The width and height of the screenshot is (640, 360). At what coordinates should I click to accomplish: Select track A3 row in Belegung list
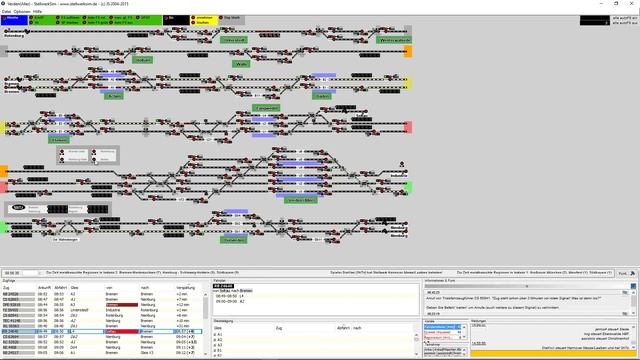coord(314,345)
